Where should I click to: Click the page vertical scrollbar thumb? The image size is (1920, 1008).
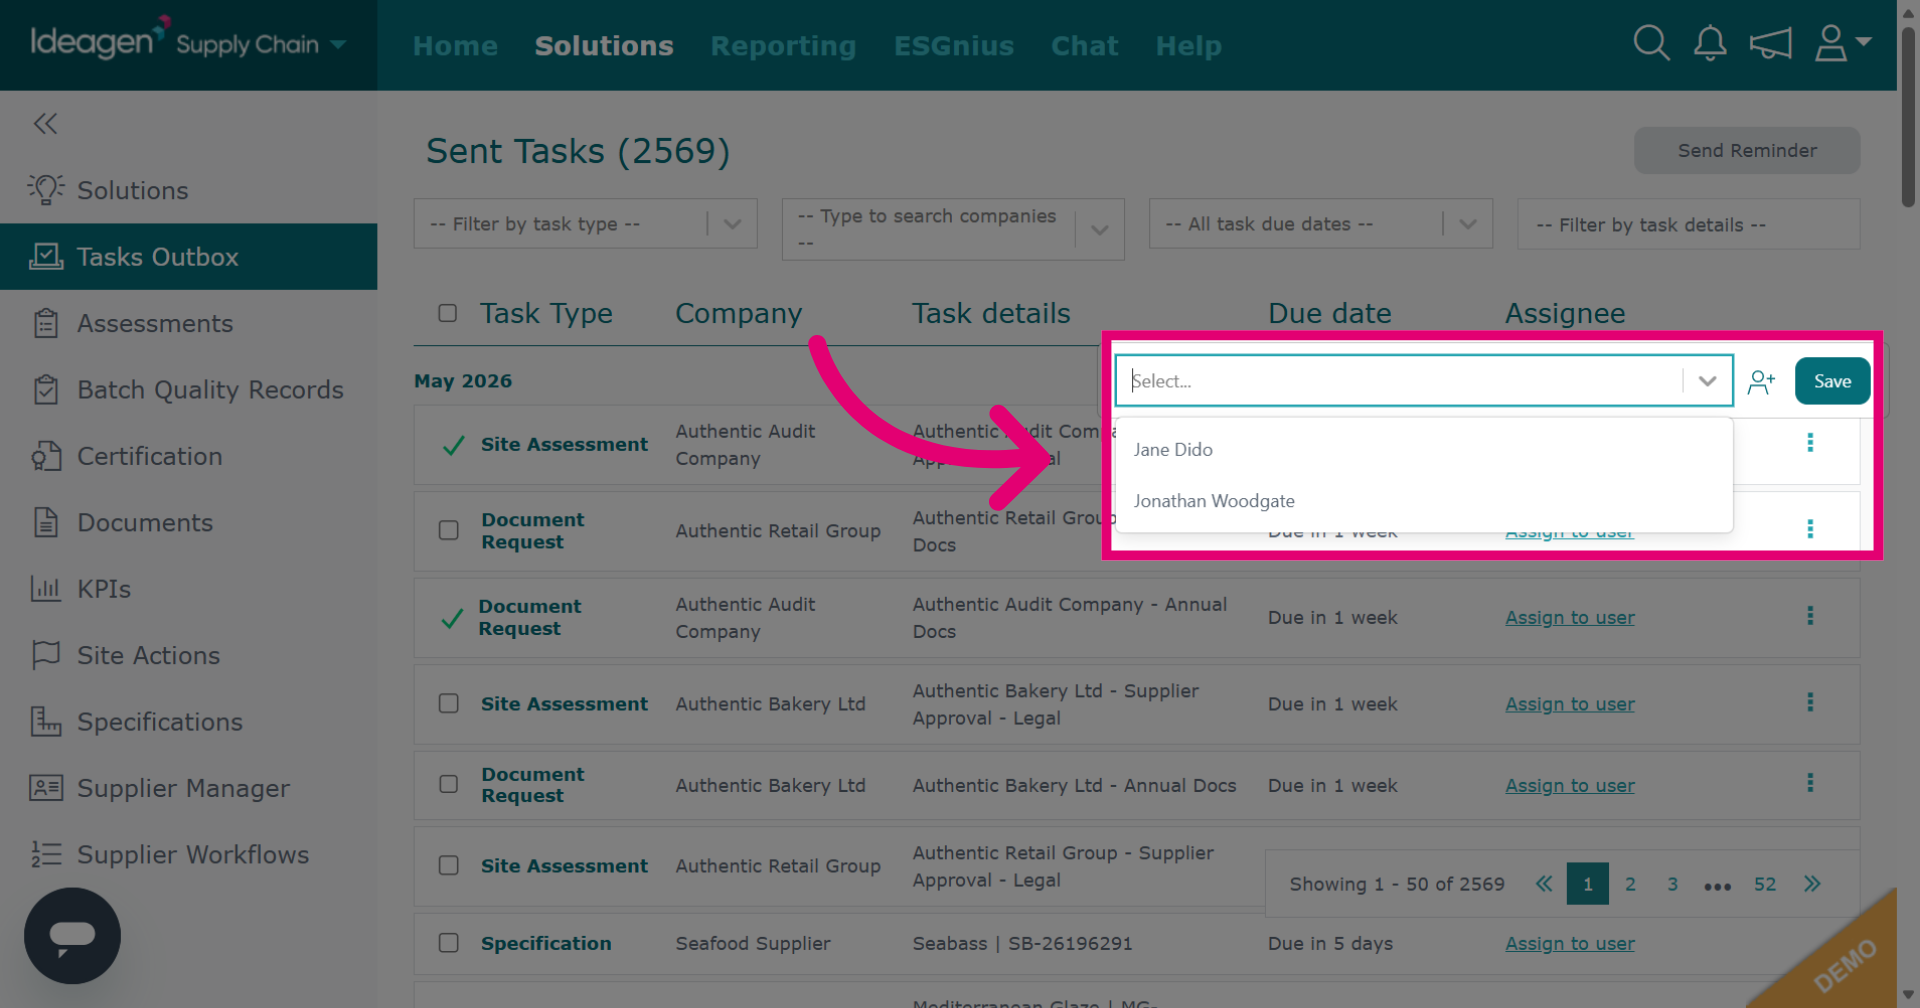pos(1908,117)
